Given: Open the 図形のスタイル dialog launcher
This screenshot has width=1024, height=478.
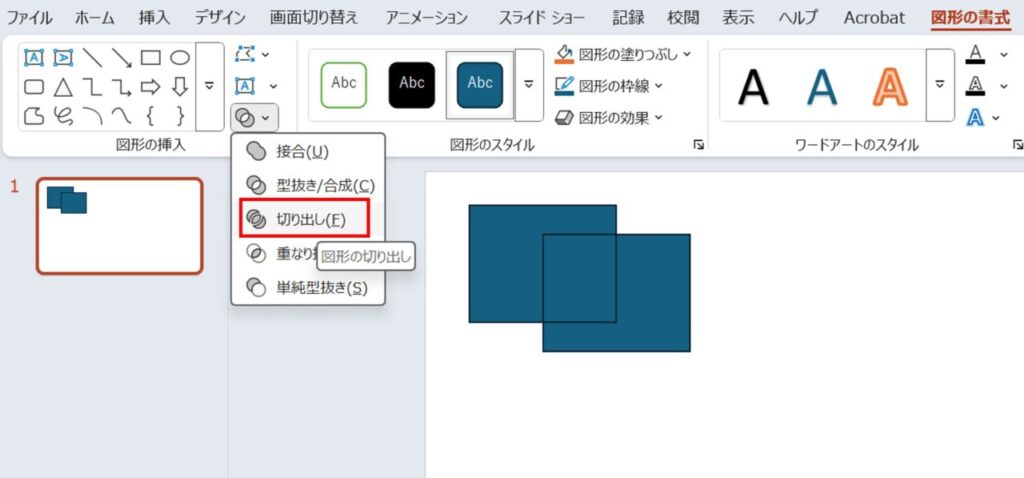Looking at the screenshot, I should click(x=699, y=145).
